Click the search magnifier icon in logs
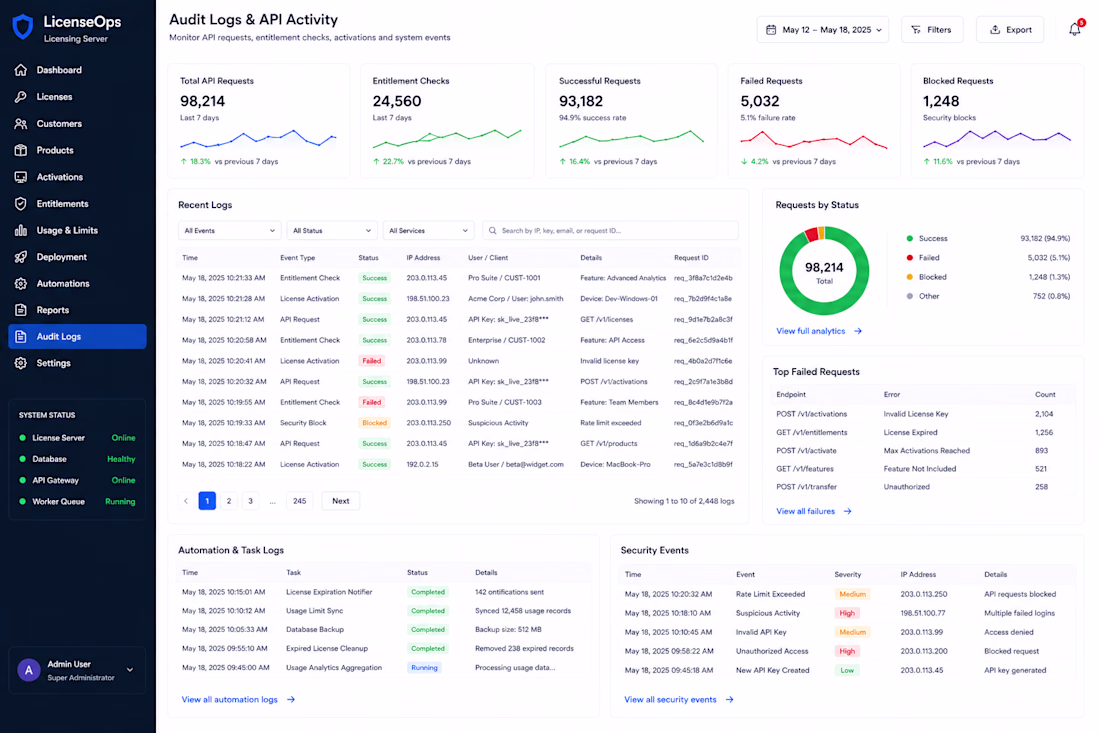The image size is (1100, 733). click(x=492, y=230)
